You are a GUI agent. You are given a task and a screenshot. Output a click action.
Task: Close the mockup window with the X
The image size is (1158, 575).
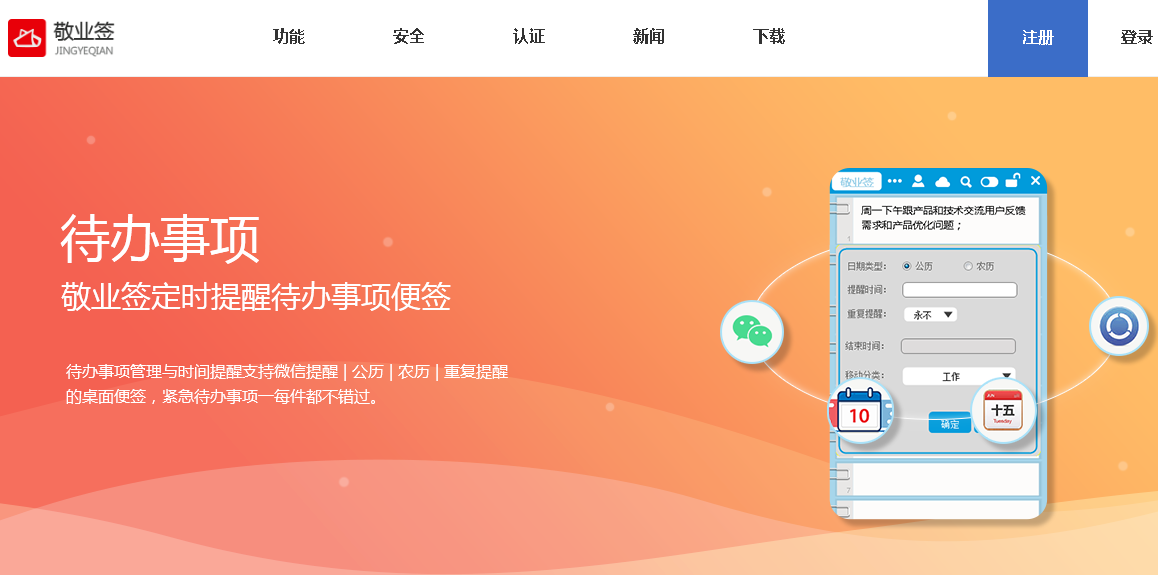(1035, 181)
